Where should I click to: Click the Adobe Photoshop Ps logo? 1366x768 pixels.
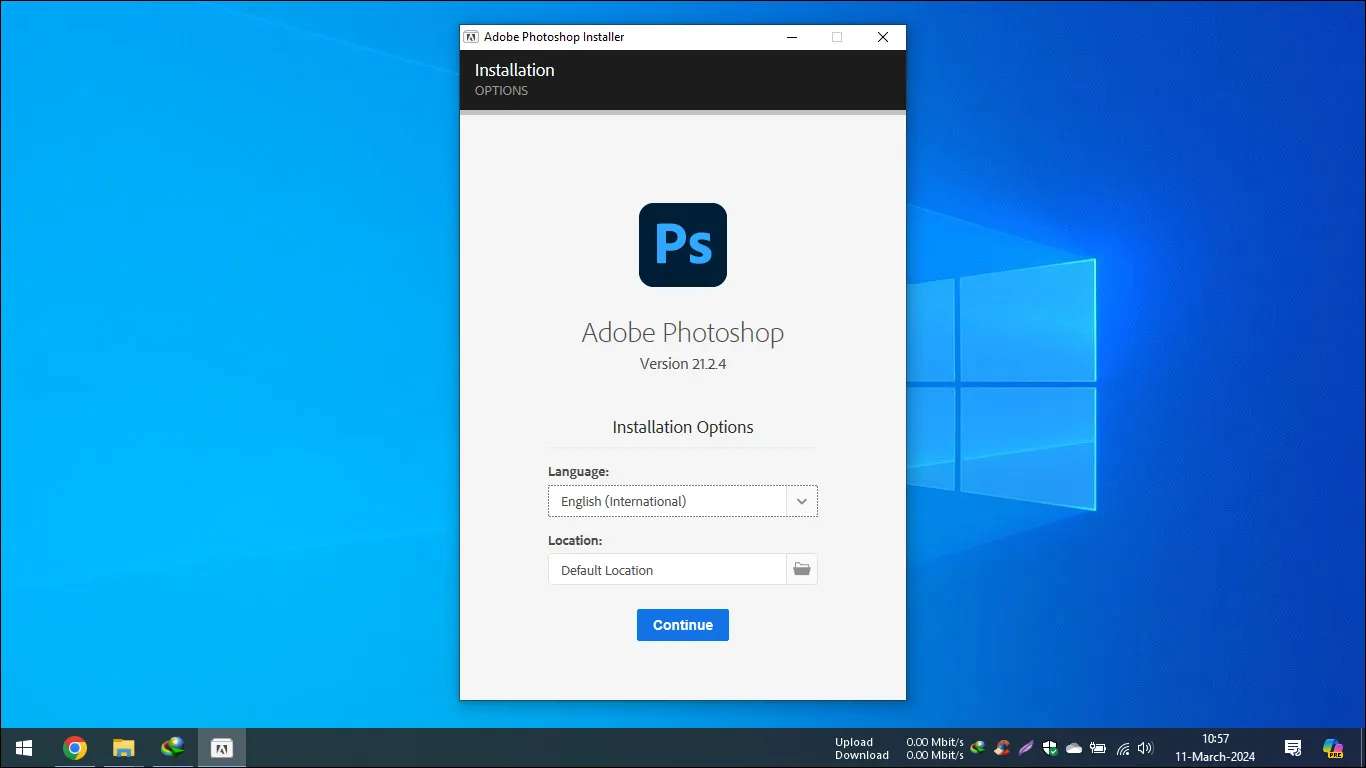coord(683,245)
